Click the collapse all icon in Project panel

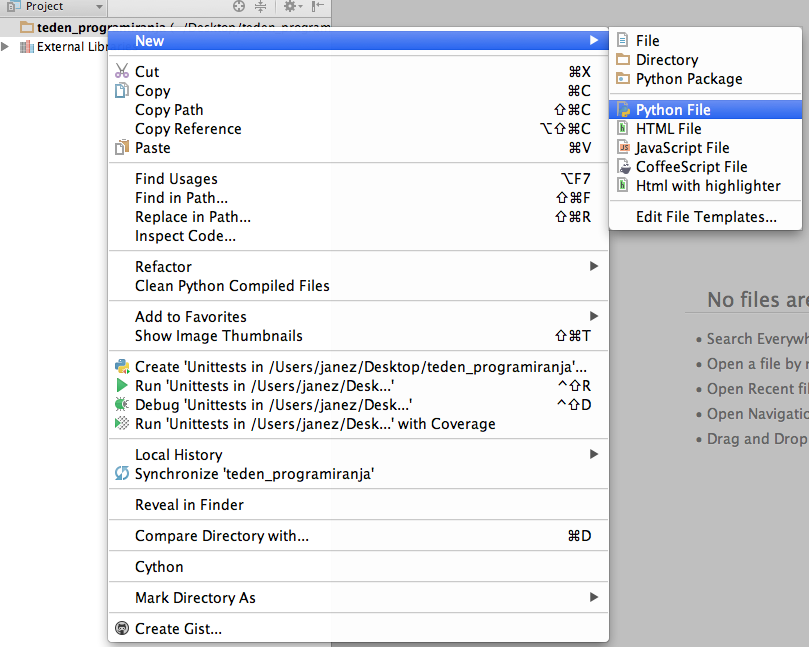pos(260,7)
